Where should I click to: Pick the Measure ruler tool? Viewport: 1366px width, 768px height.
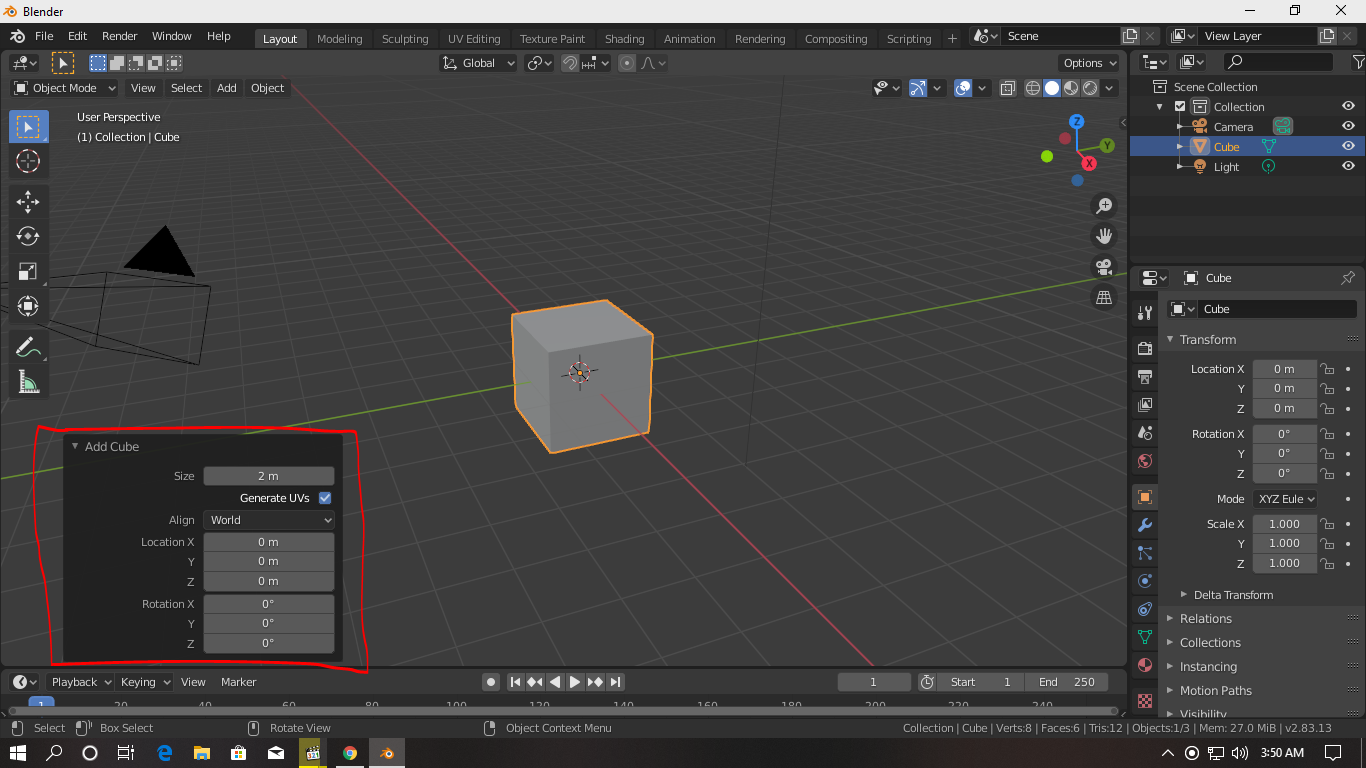[x=28, y=382]
